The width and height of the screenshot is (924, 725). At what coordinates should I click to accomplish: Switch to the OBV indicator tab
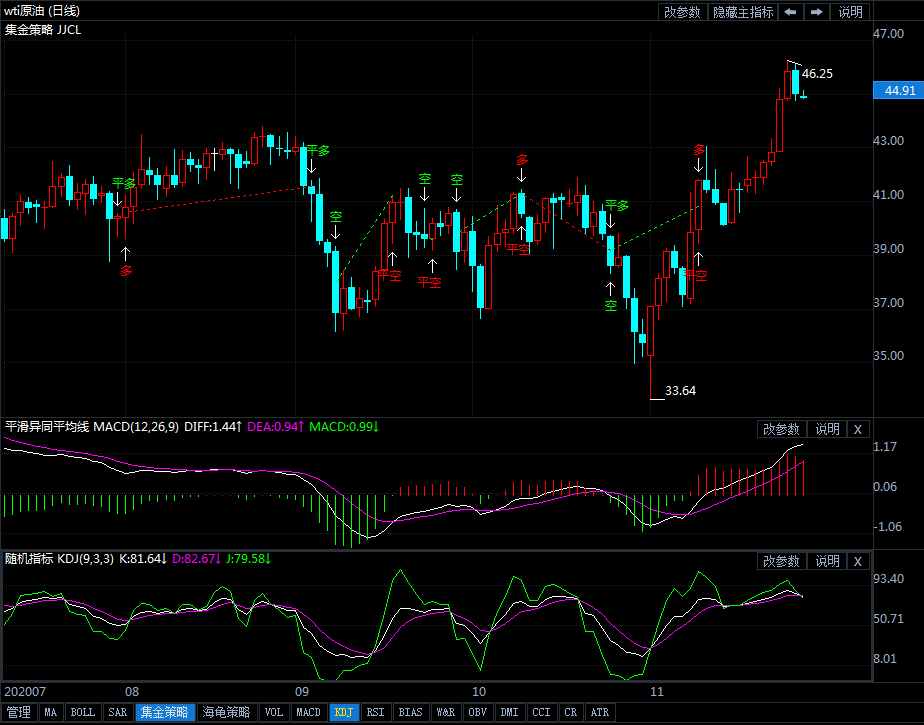coord(478,713)
